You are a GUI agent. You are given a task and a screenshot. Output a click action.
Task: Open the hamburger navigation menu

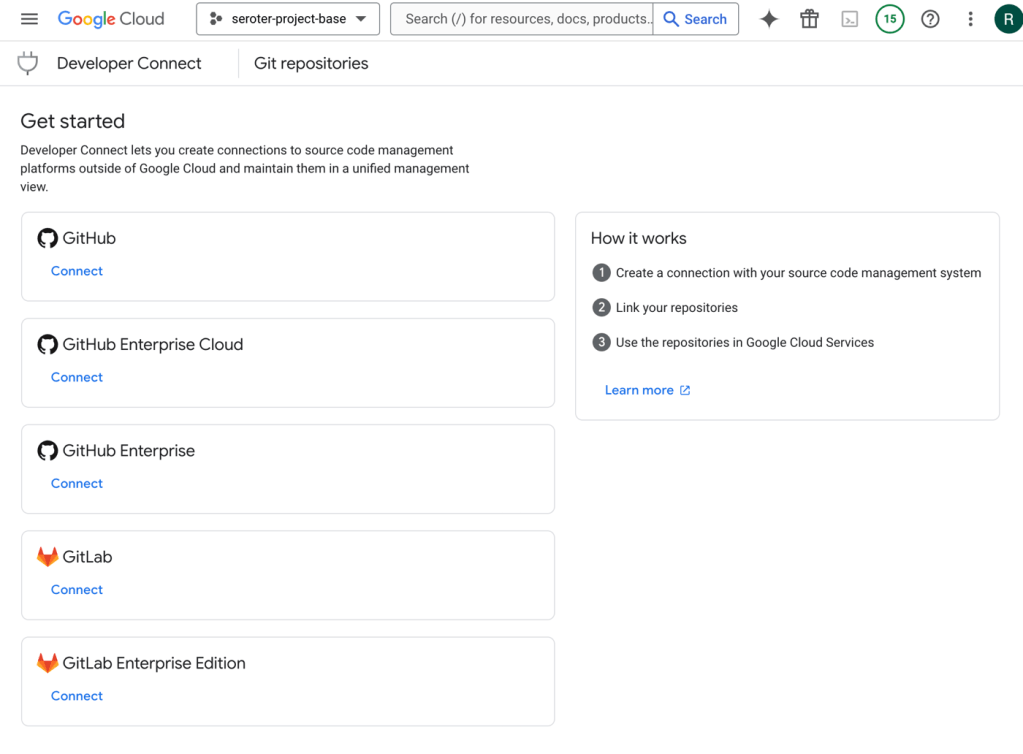pos(29,19)
